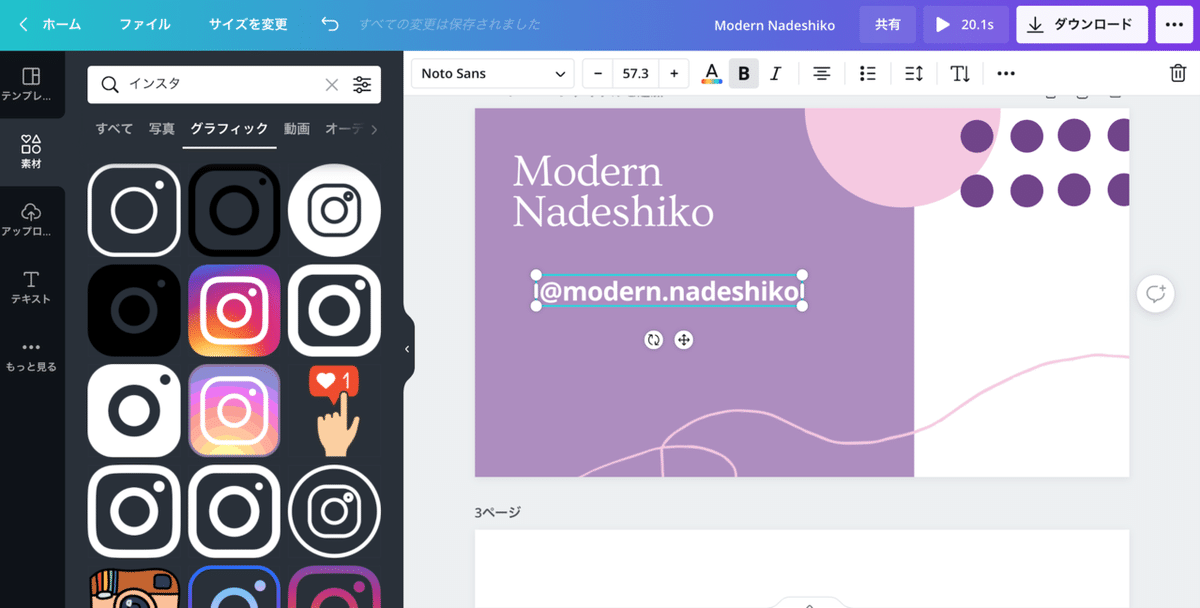Toggle bold formatting
The width and height of the screenshot is (1200, 608).
tap(743, 74)
